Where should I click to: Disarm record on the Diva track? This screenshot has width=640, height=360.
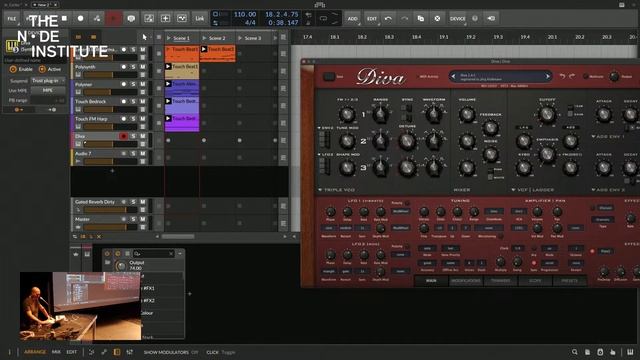123,136
